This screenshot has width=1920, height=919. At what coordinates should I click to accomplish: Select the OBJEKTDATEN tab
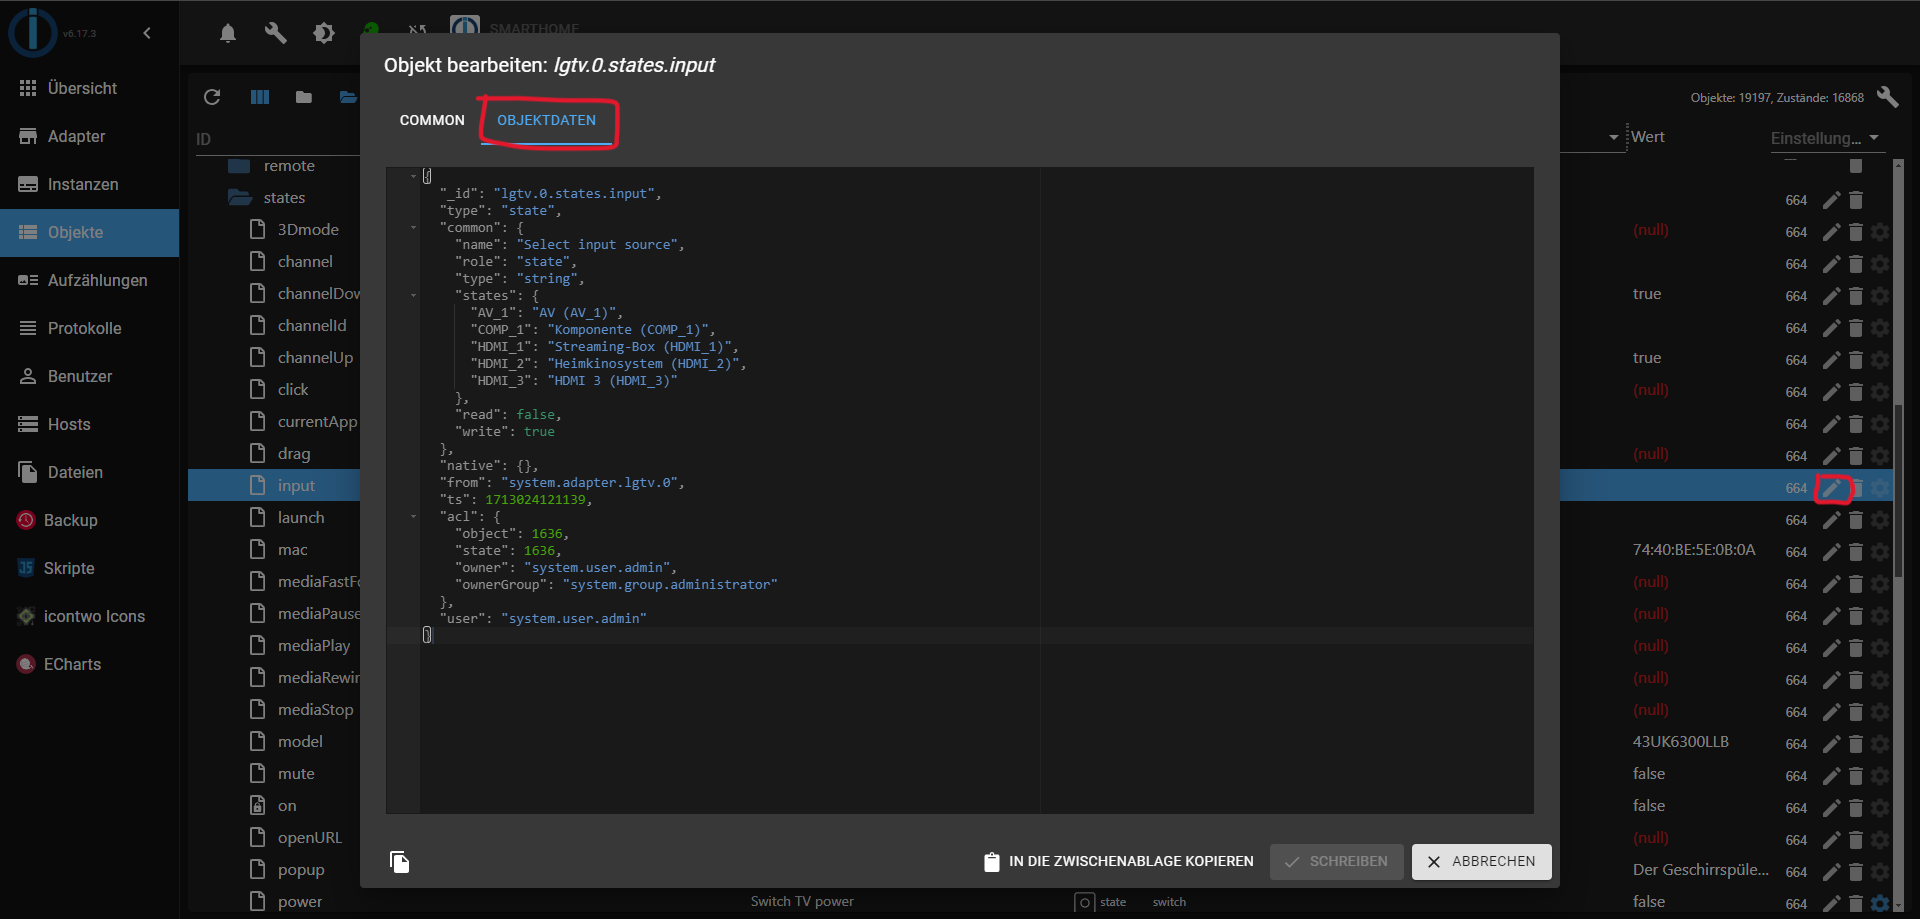[x=546, y=120]
